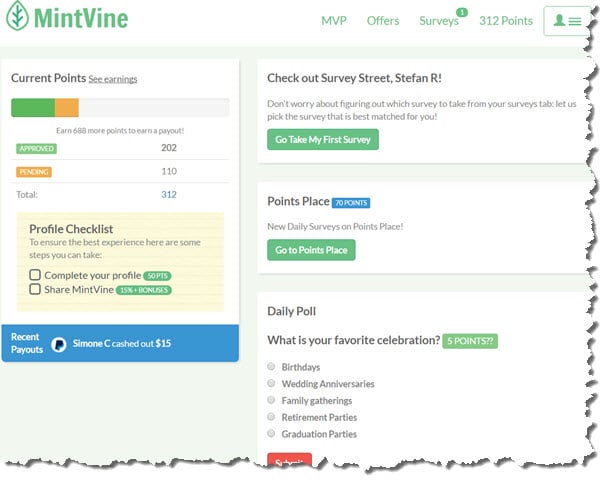Click the Earn 688 more points message
This screenshot has width=610, height=482.
click(x=120, y=131)
